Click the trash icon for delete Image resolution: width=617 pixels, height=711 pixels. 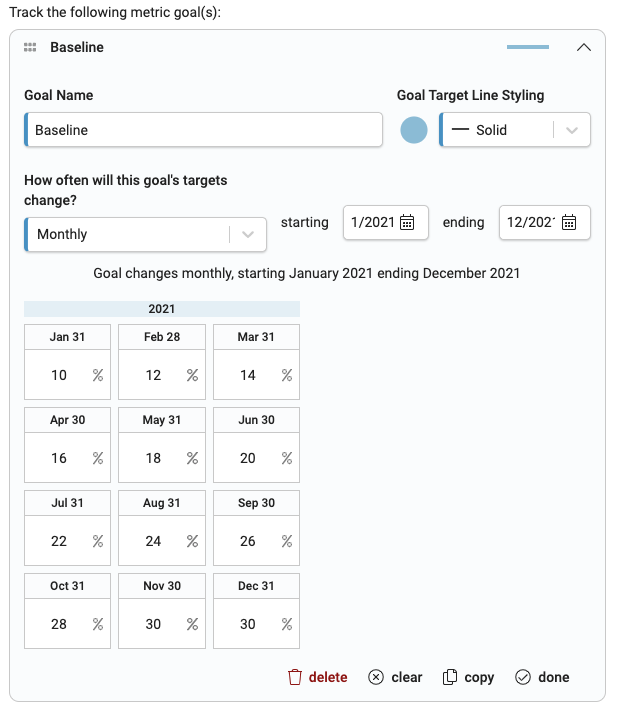coord(295,677)
